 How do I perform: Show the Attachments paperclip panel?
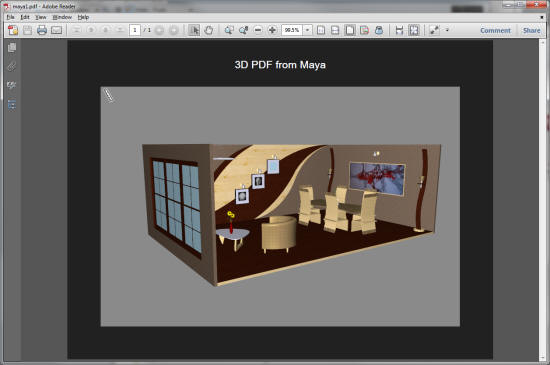pos(12,66)
